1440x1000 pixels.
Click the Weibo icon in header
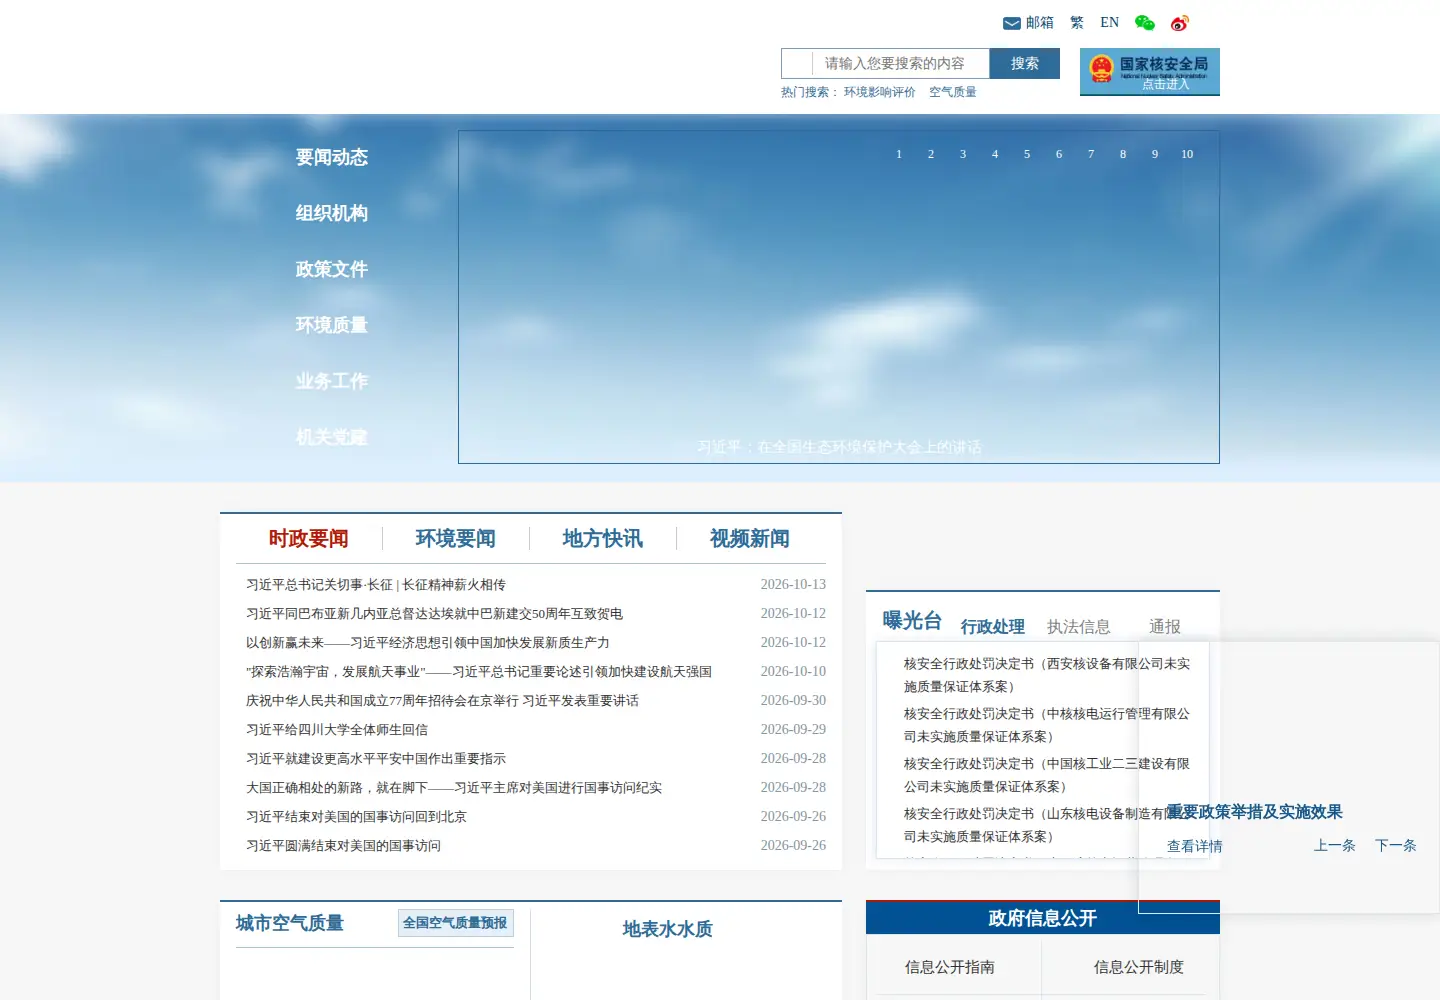[1180, 23]
